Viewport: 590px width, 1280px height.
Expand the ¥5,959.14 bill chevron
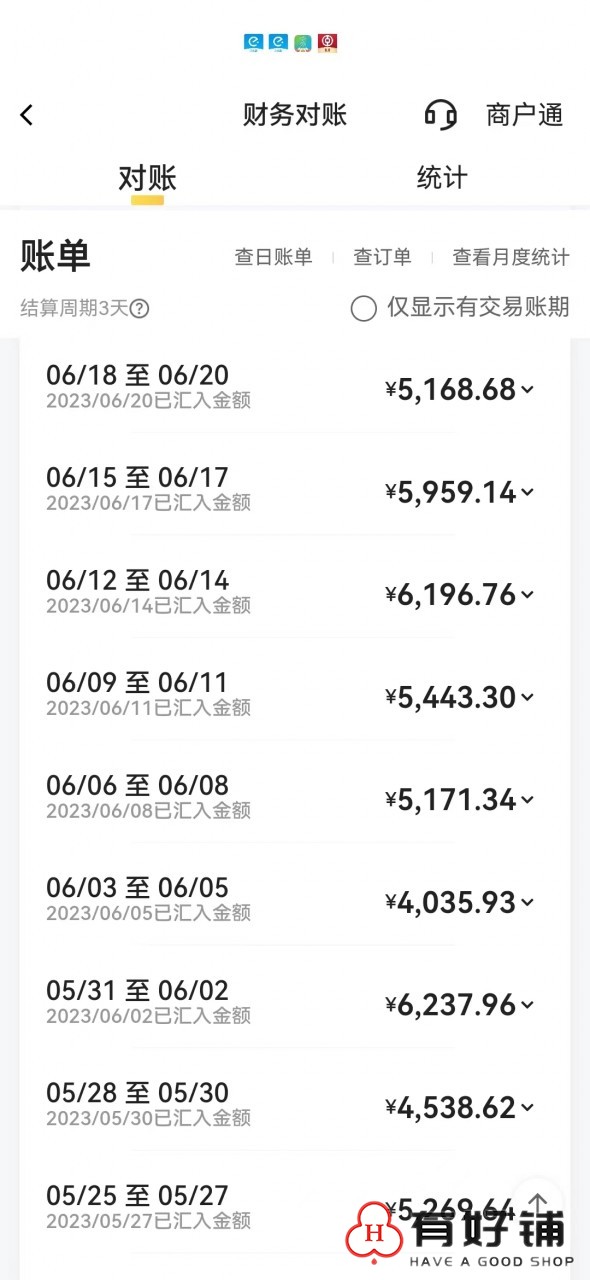[528, 492]
